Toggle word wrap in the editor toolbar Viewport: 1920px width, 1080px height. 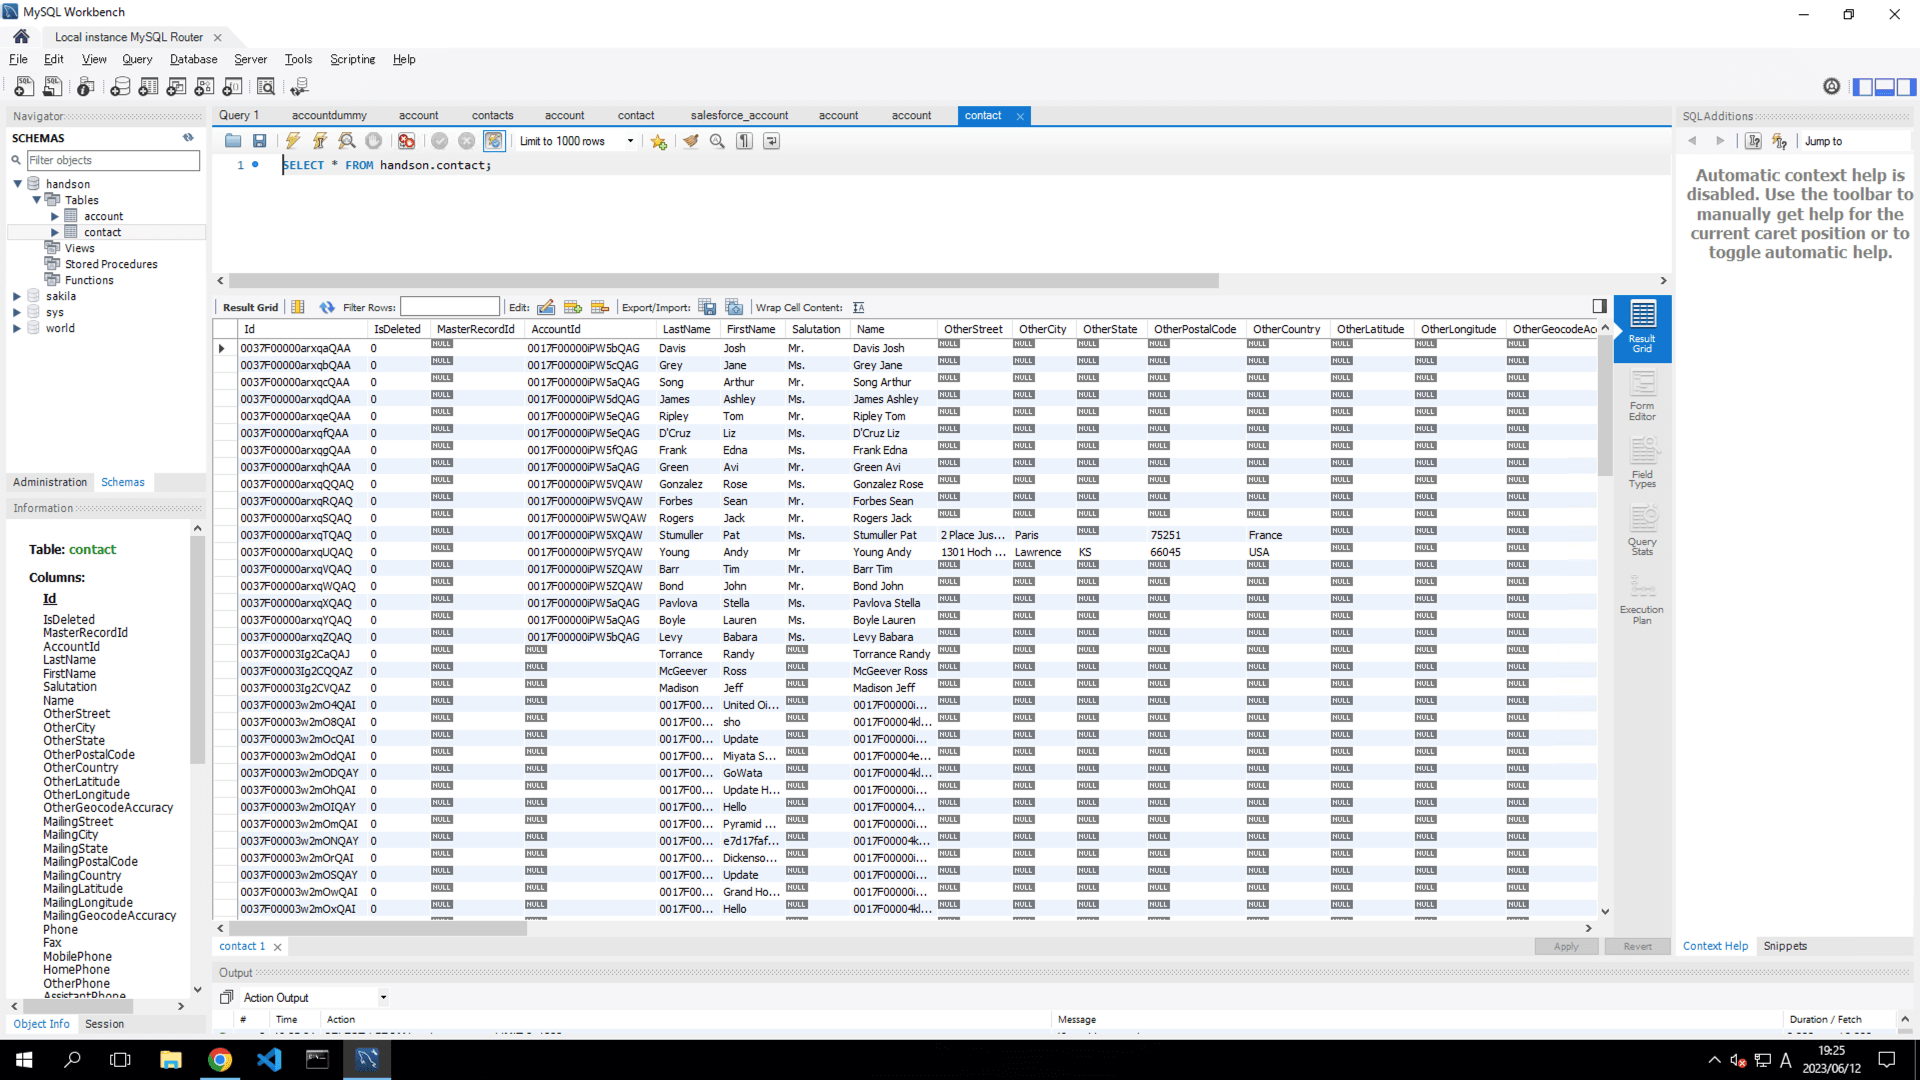[x=771, y=141]
